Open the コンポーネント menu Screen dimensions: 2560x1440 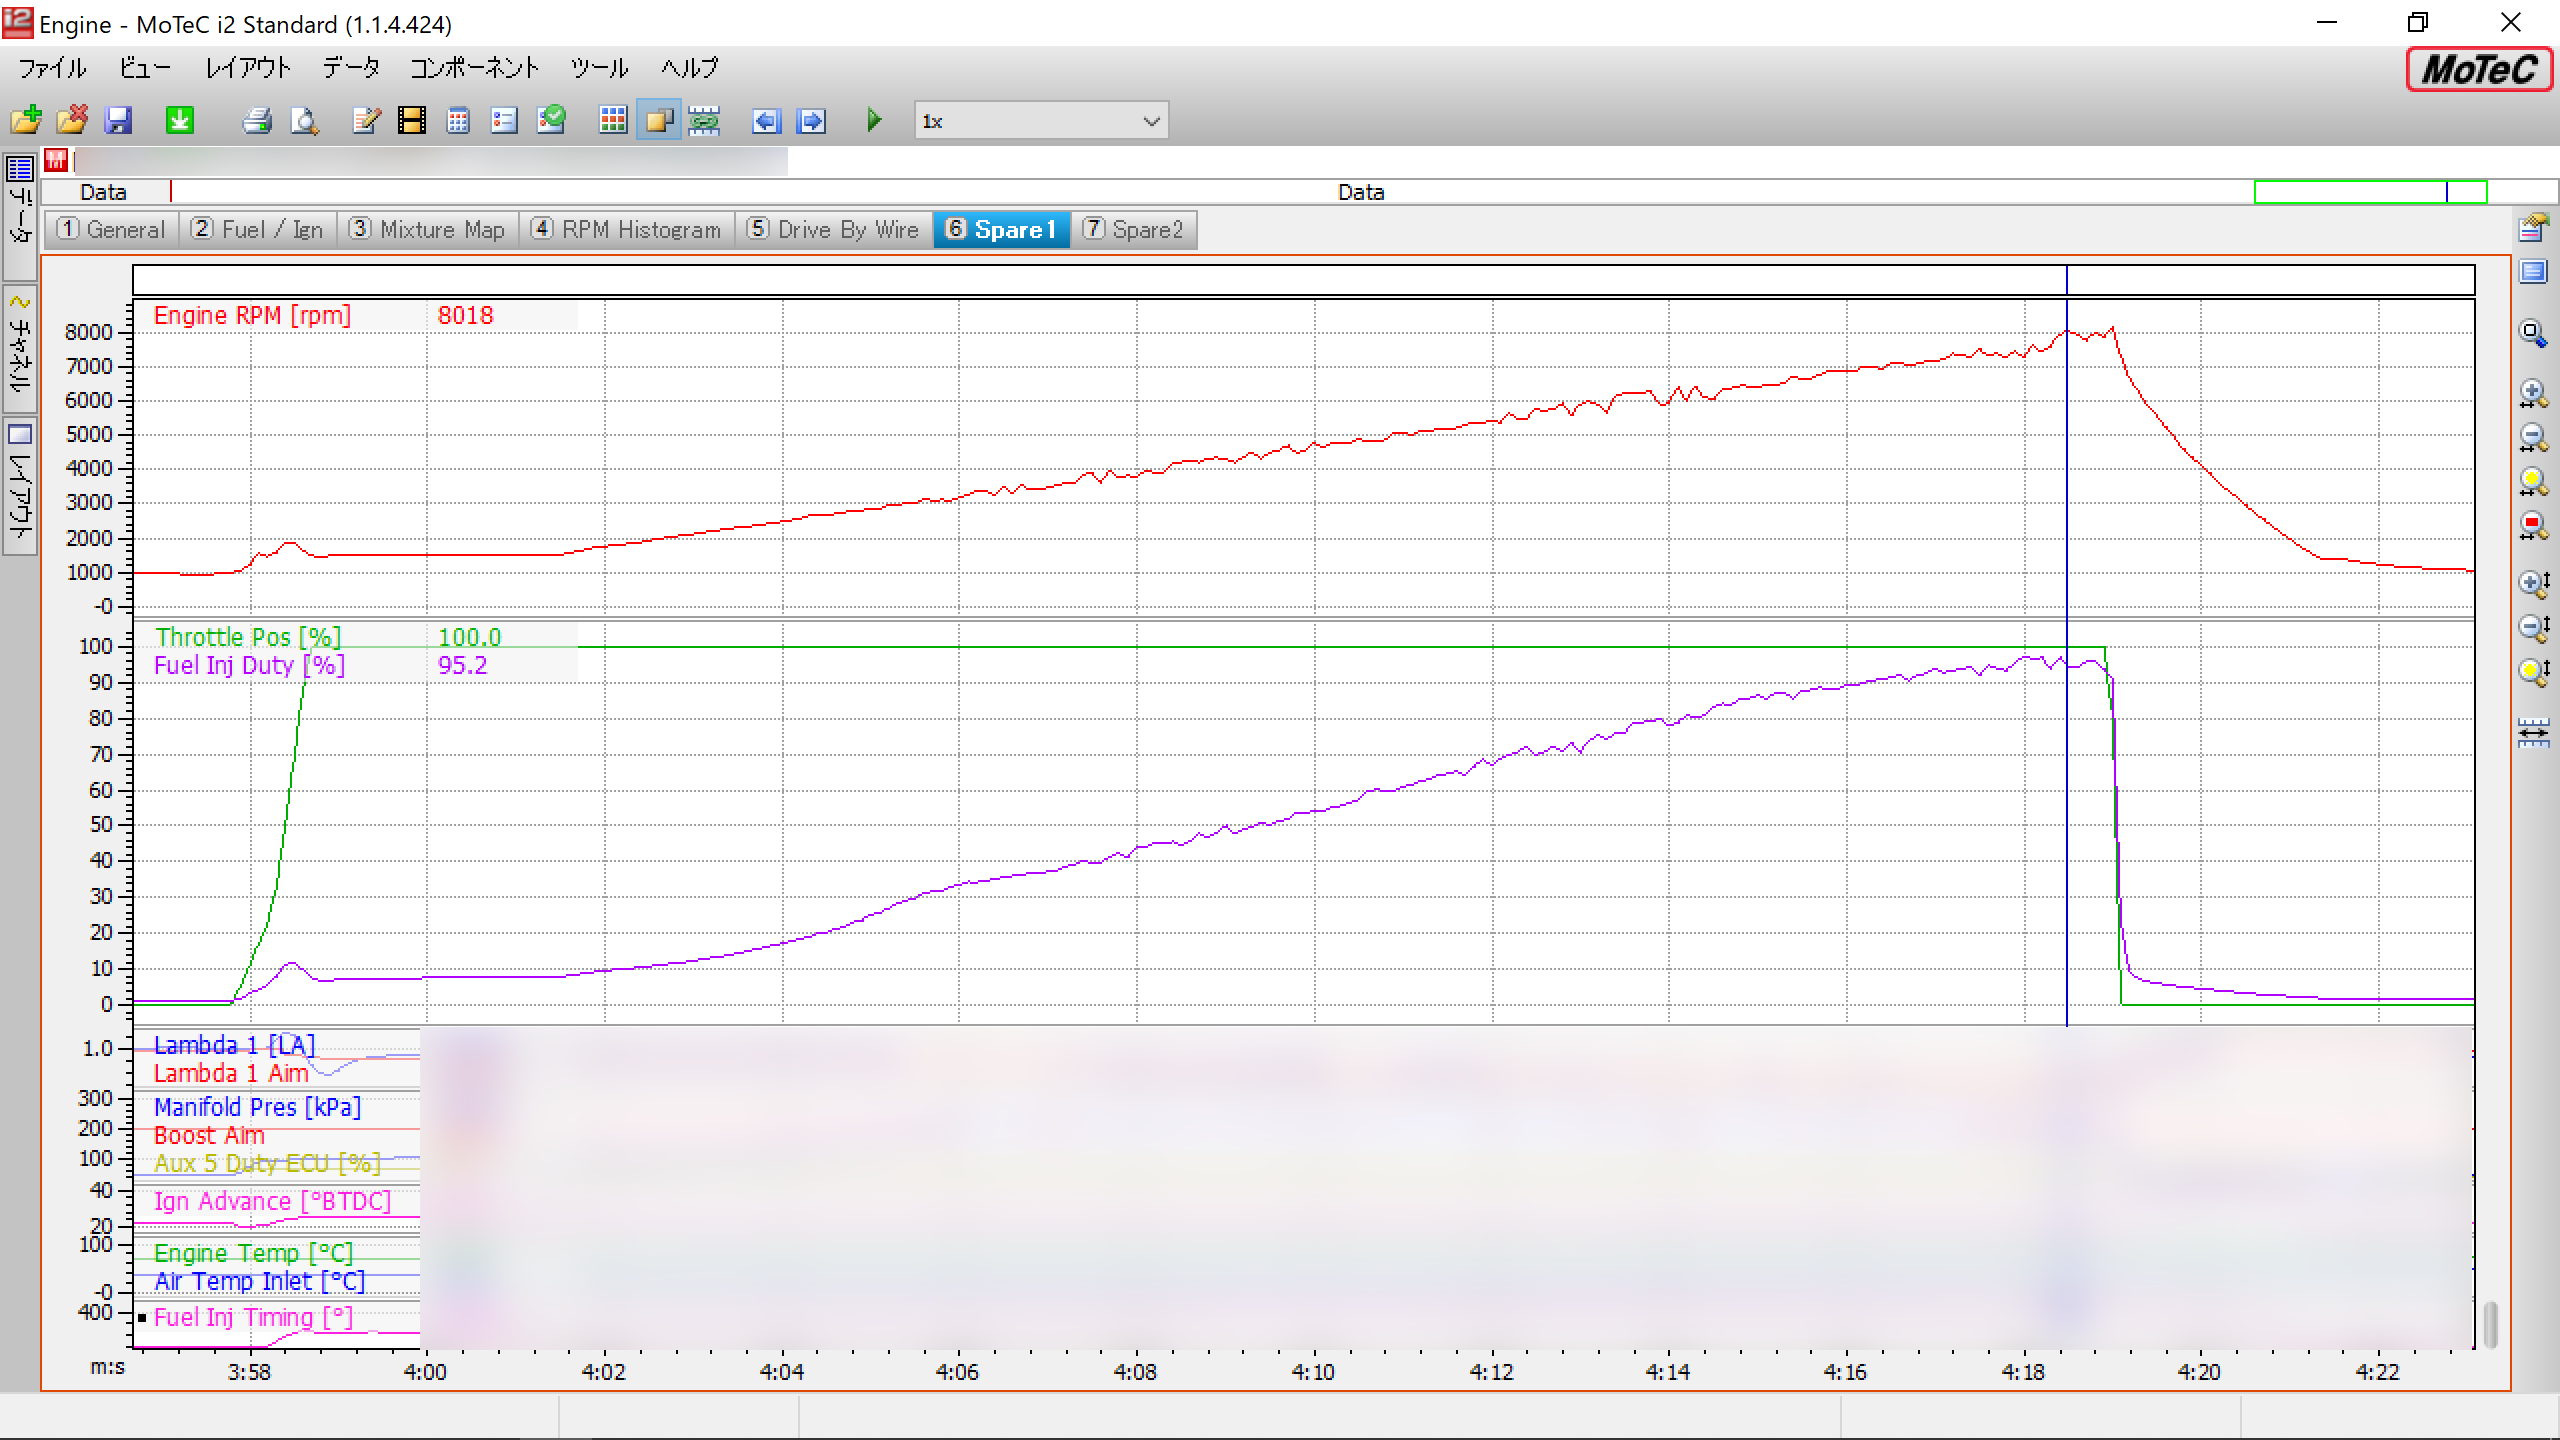tap(474, 68)
